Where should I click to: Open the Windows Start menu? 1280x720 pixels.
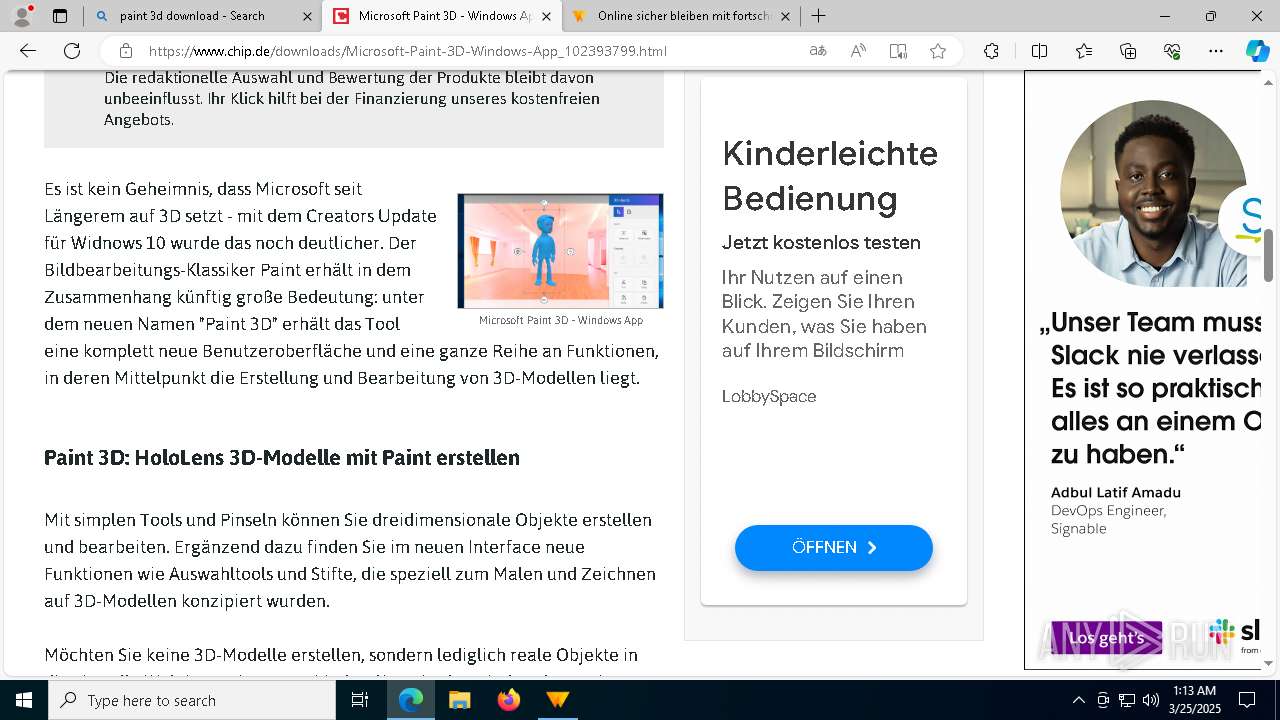click(24, 700)
